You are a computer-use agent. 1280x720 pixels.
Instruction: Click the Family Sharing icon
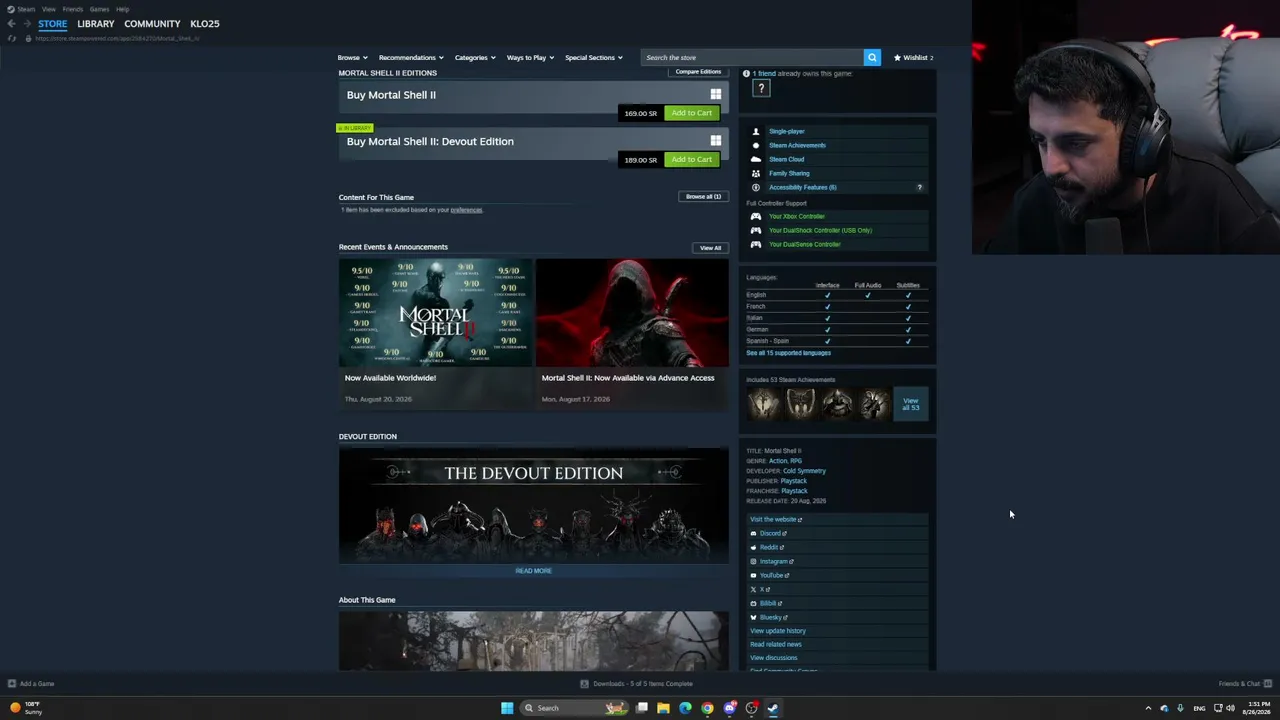[756, 173]
